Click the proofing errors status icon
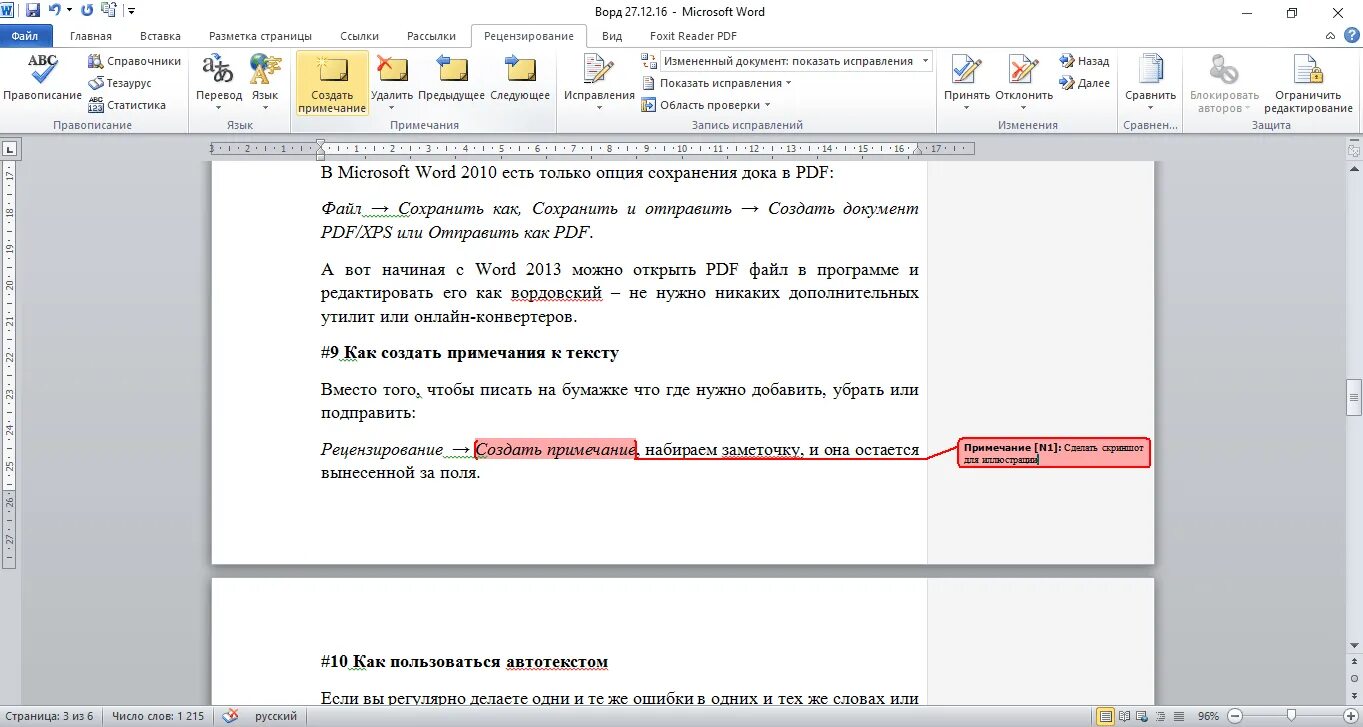The width and height of the screenshot is (1363, 727). coord(231,716)
